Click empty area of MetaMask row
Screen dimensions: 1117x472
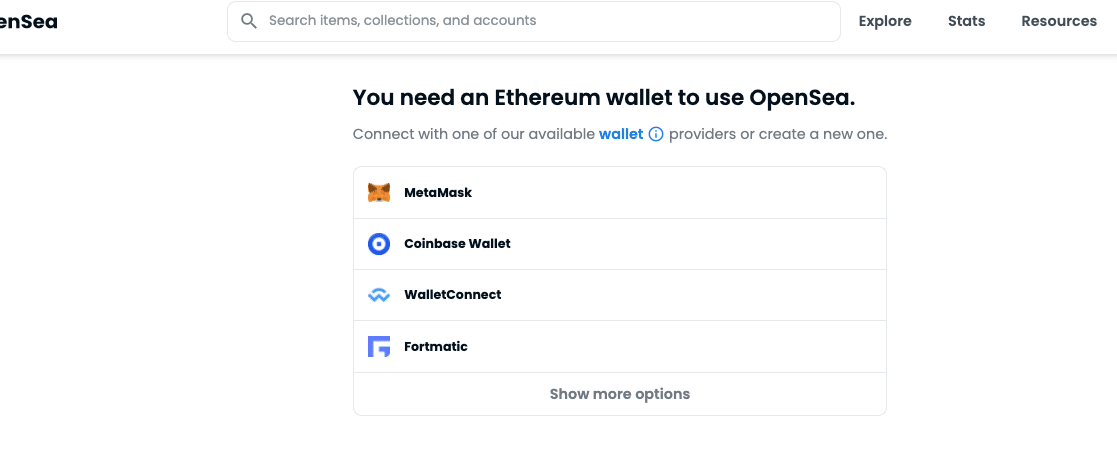677,192
